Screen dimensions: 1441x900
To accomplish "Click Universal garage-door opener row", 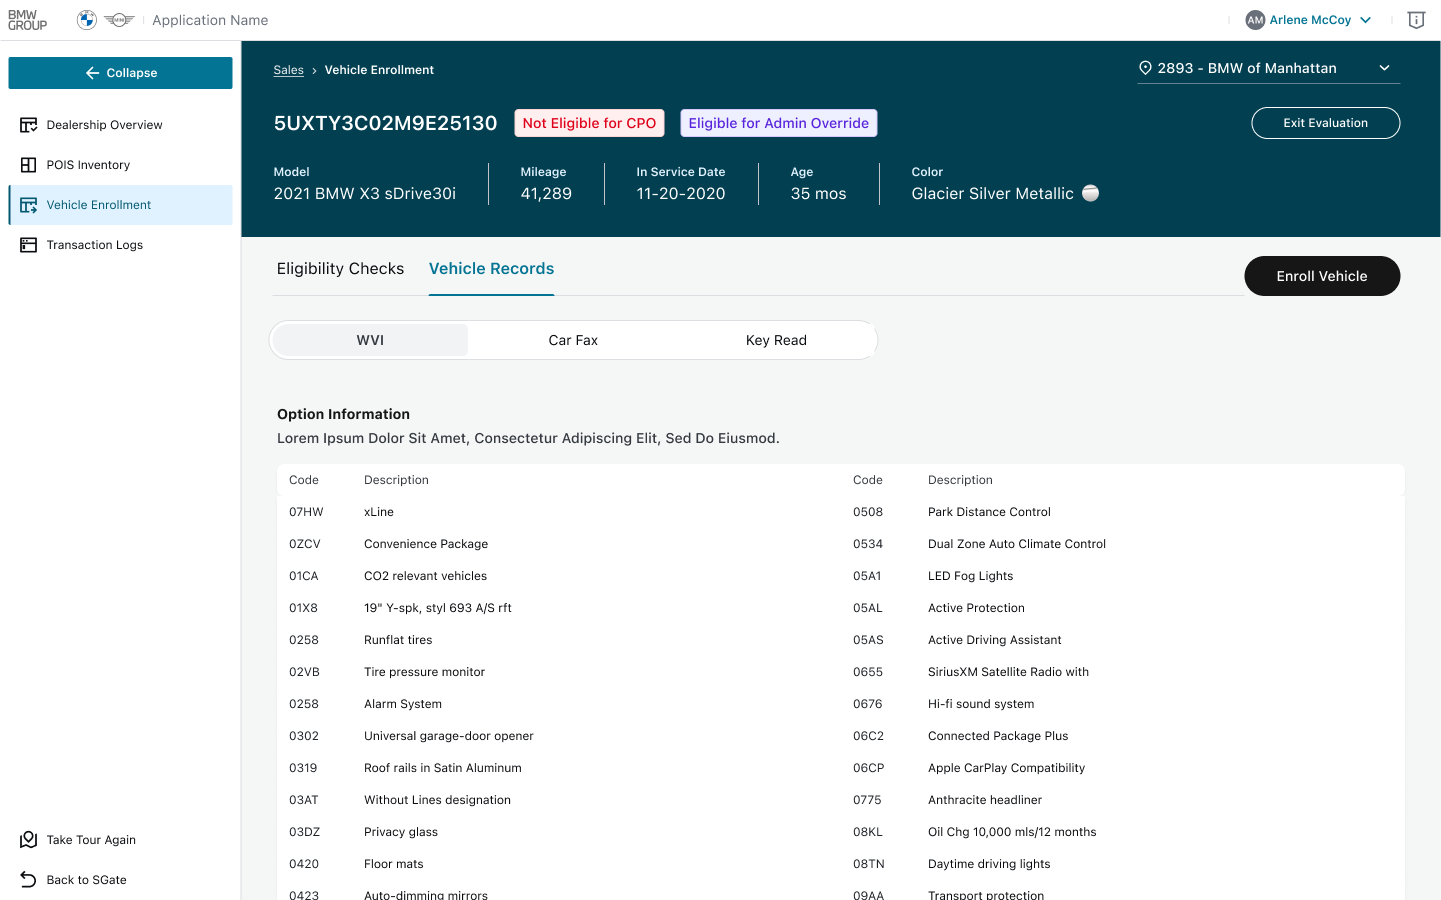I will pyautogui.click(x=559, y=736).
